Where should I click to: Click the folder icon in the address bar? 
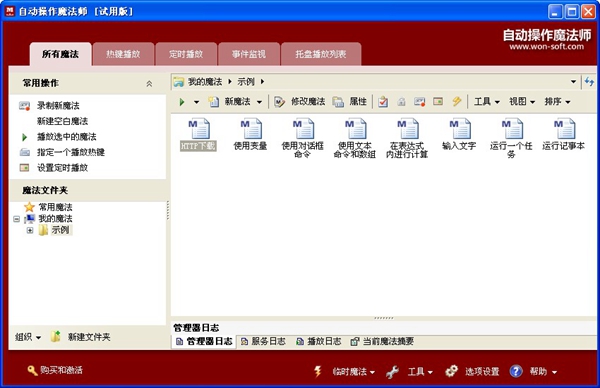point(179,82)
